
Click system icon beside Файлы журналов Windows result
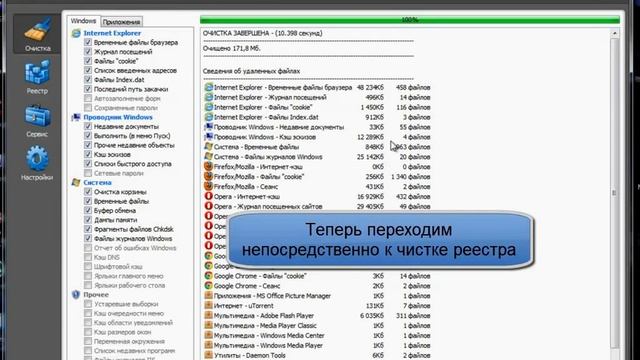[209, 157]
